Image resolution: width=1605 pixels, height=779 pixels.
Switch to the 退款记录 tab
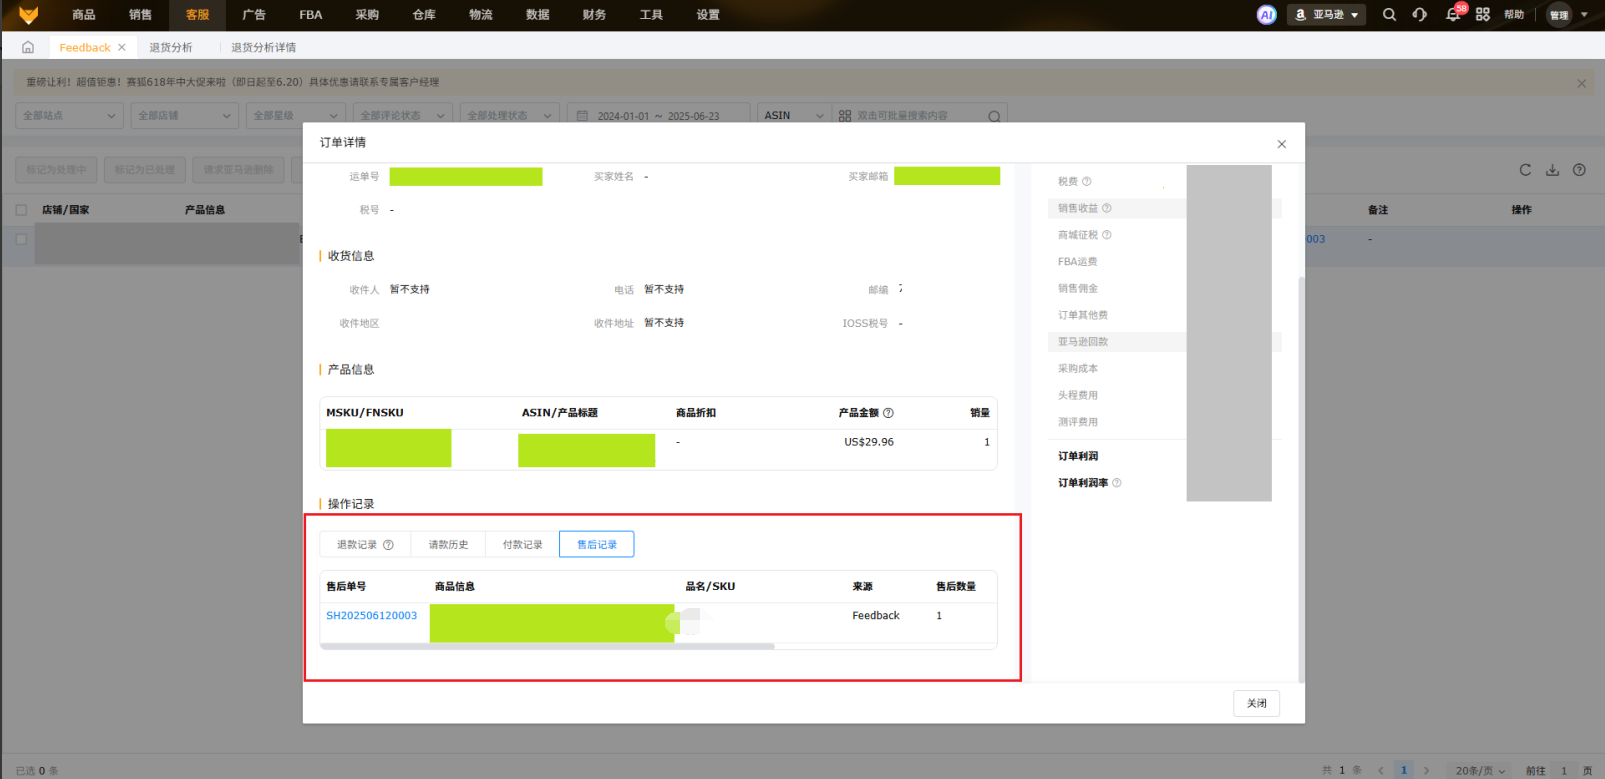[365, 545]
